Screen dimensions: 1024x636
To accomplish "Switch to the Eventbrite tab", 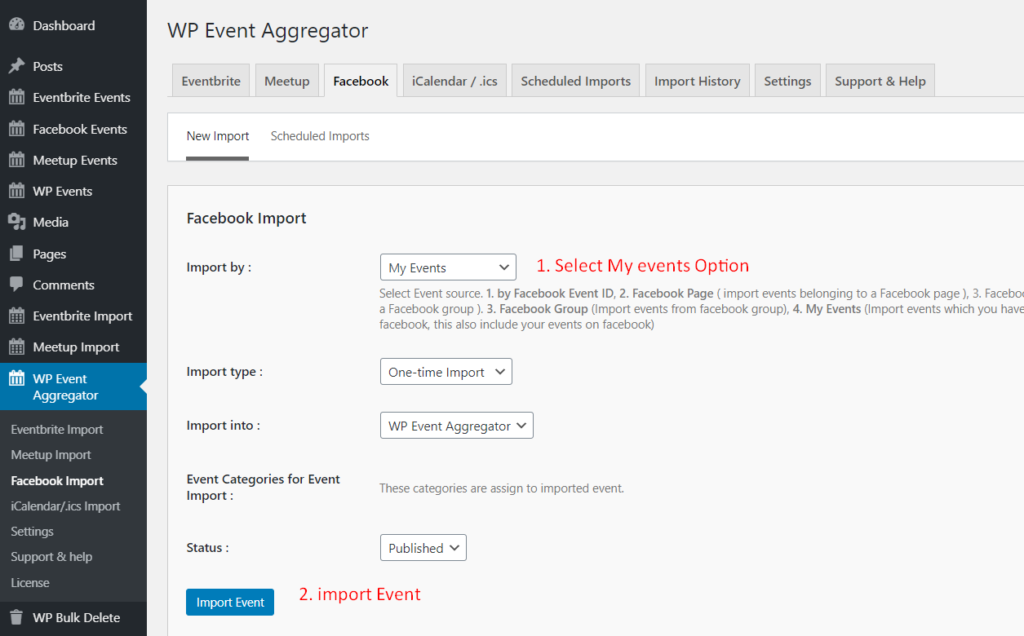I will click(211, 81).
